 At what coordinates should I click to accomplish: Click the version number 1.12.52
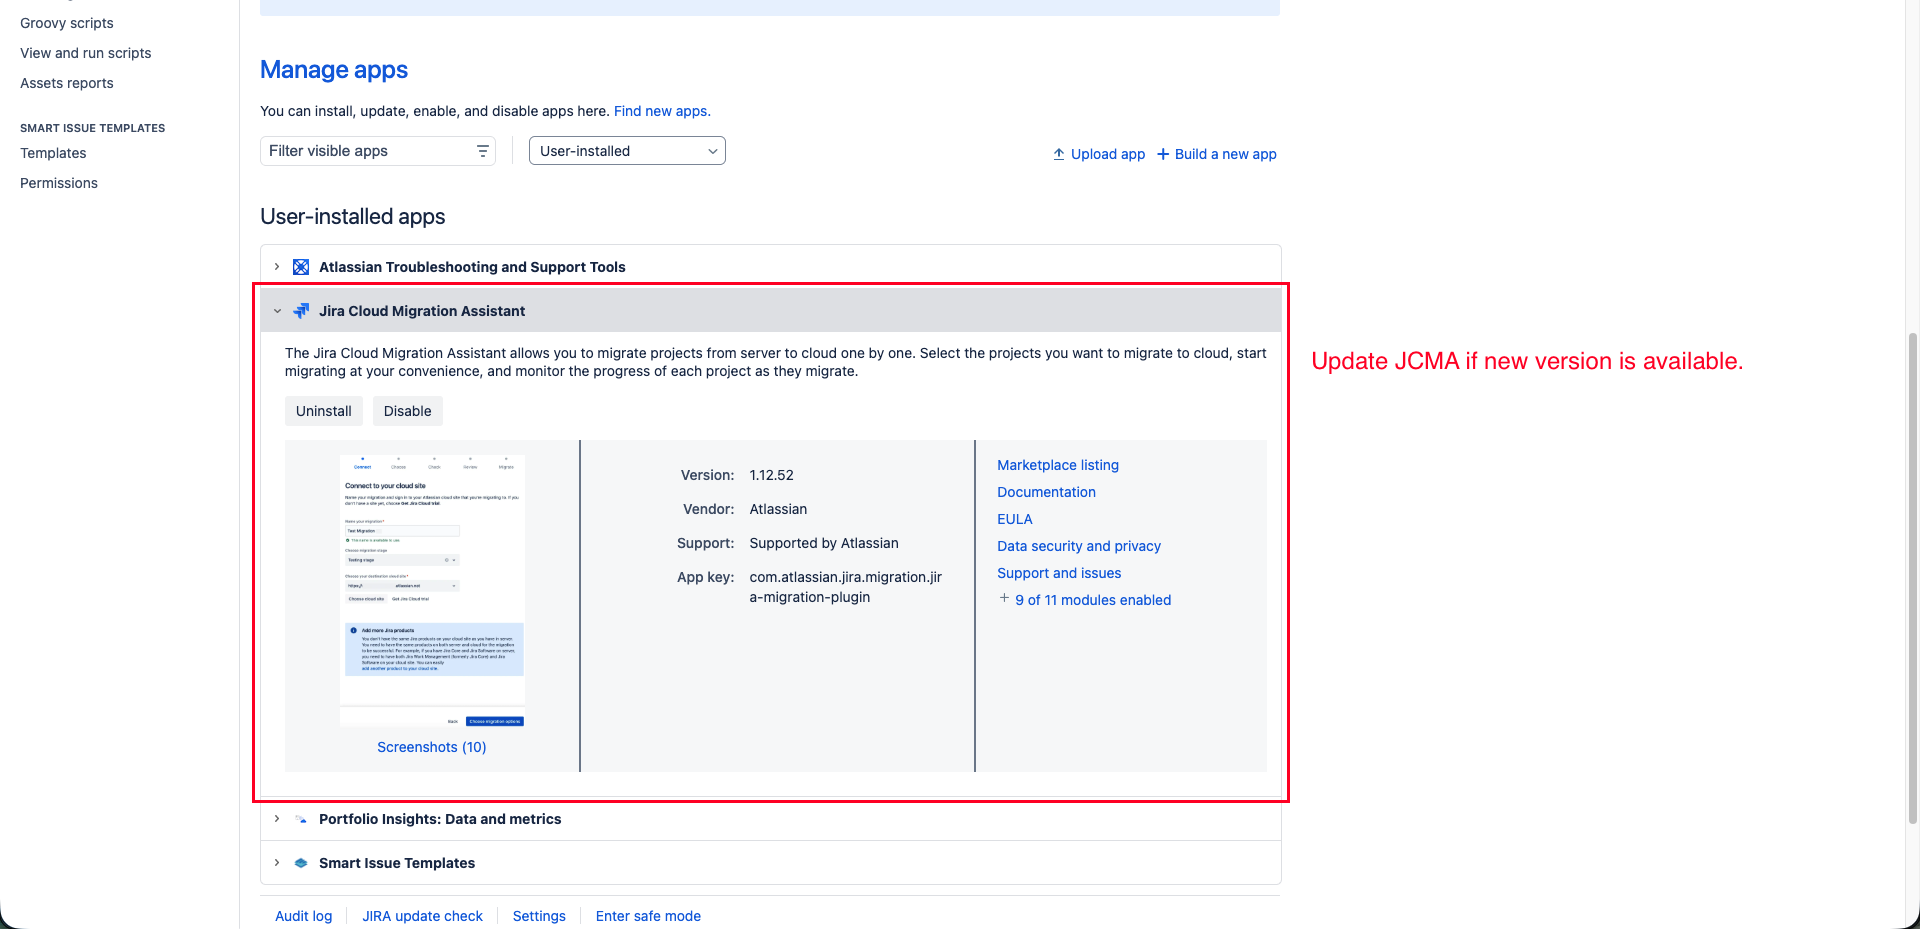[772, 475]
